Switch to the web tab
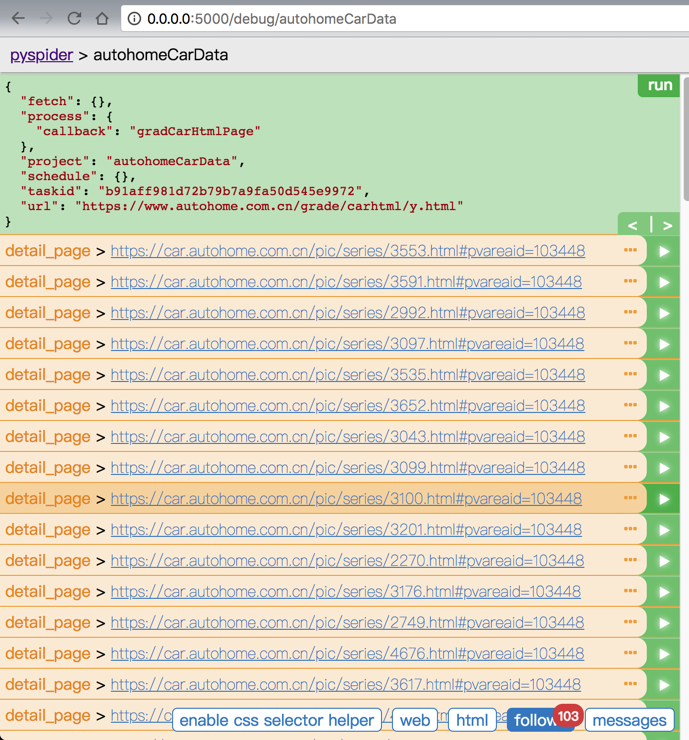The height and width of the screenshot is (740, 689). coord(415,720)
